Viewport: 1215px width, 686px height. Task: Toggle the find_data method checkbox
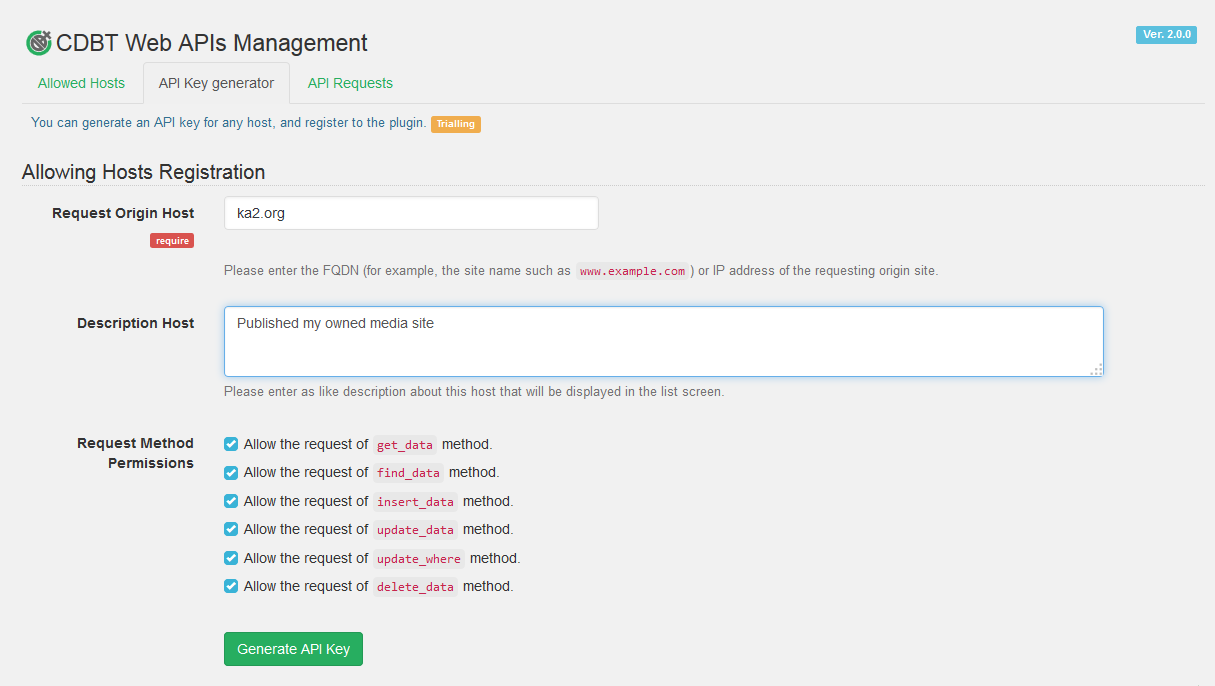231,473
